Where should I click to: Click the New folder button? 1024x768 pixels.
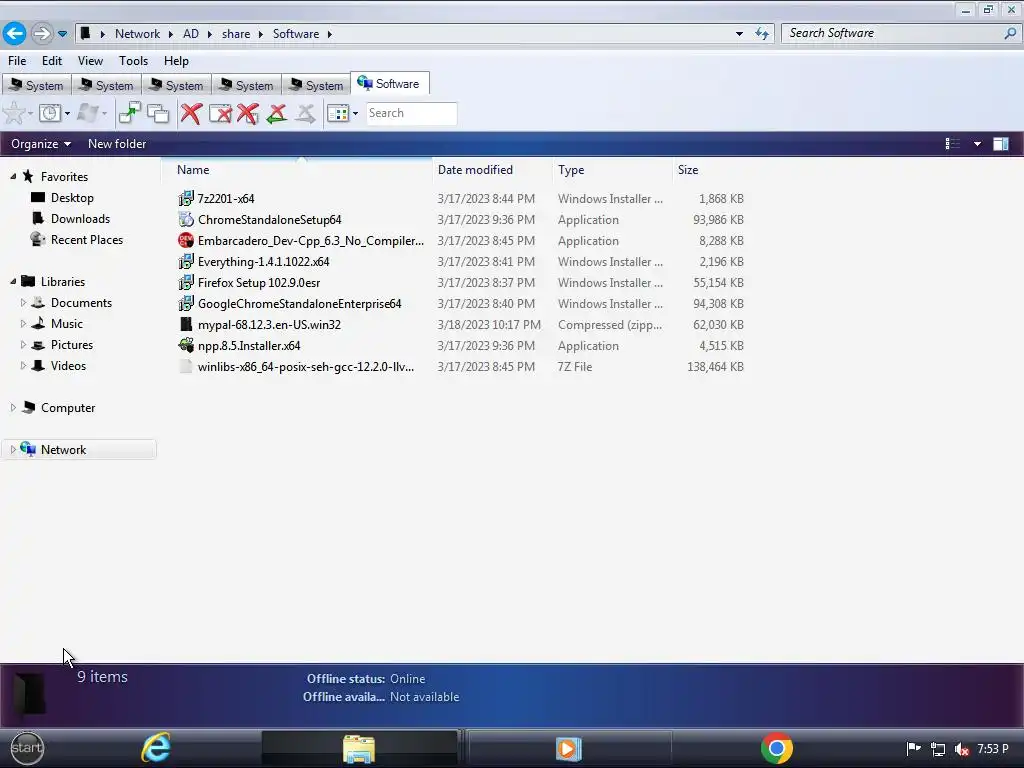point(117,144)
